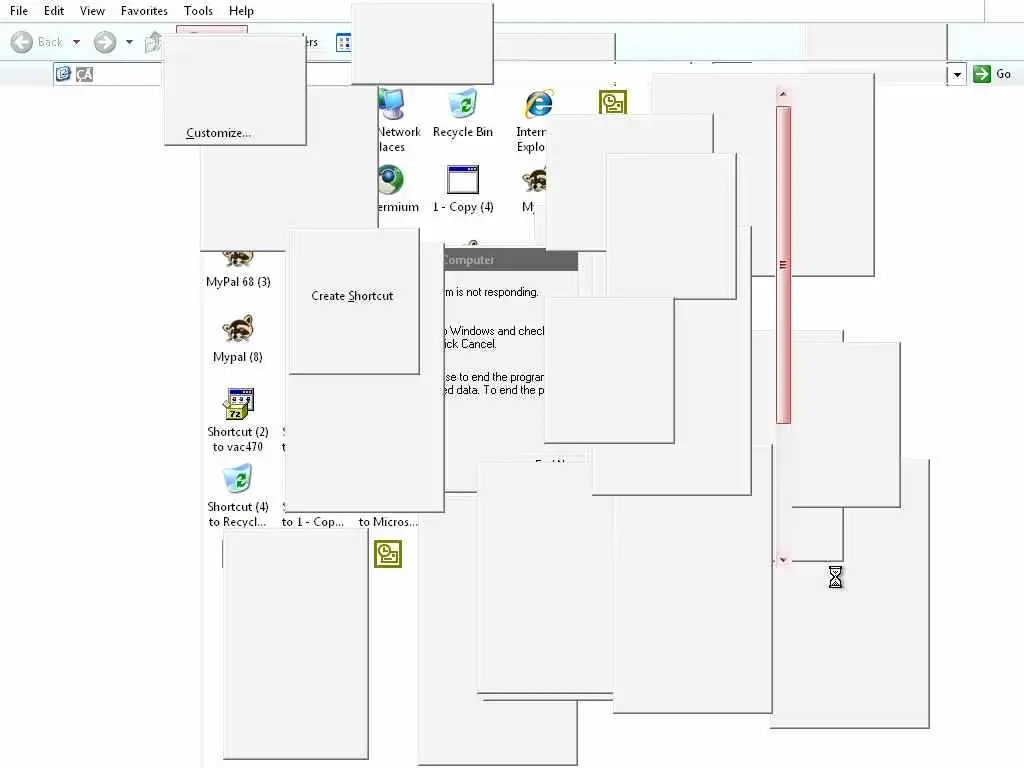Open the Tools menu
The image size is (1024, 768).
click(198, 10)
